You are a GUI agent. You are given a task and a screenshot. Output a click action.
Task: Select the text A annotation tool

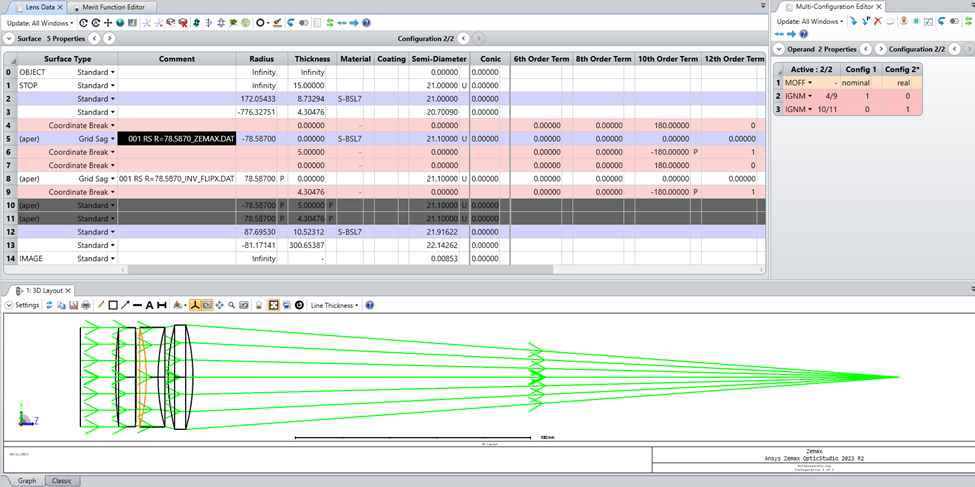point(149,305)
